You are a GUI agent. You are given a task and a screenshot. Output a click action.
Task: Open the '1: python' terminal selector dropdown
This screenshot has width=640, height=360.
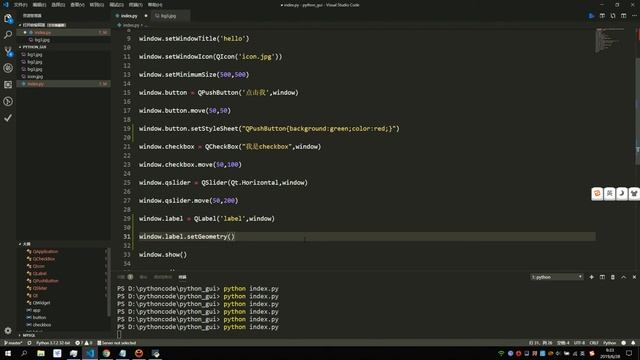pyautogui.click(x=557, y=277)
